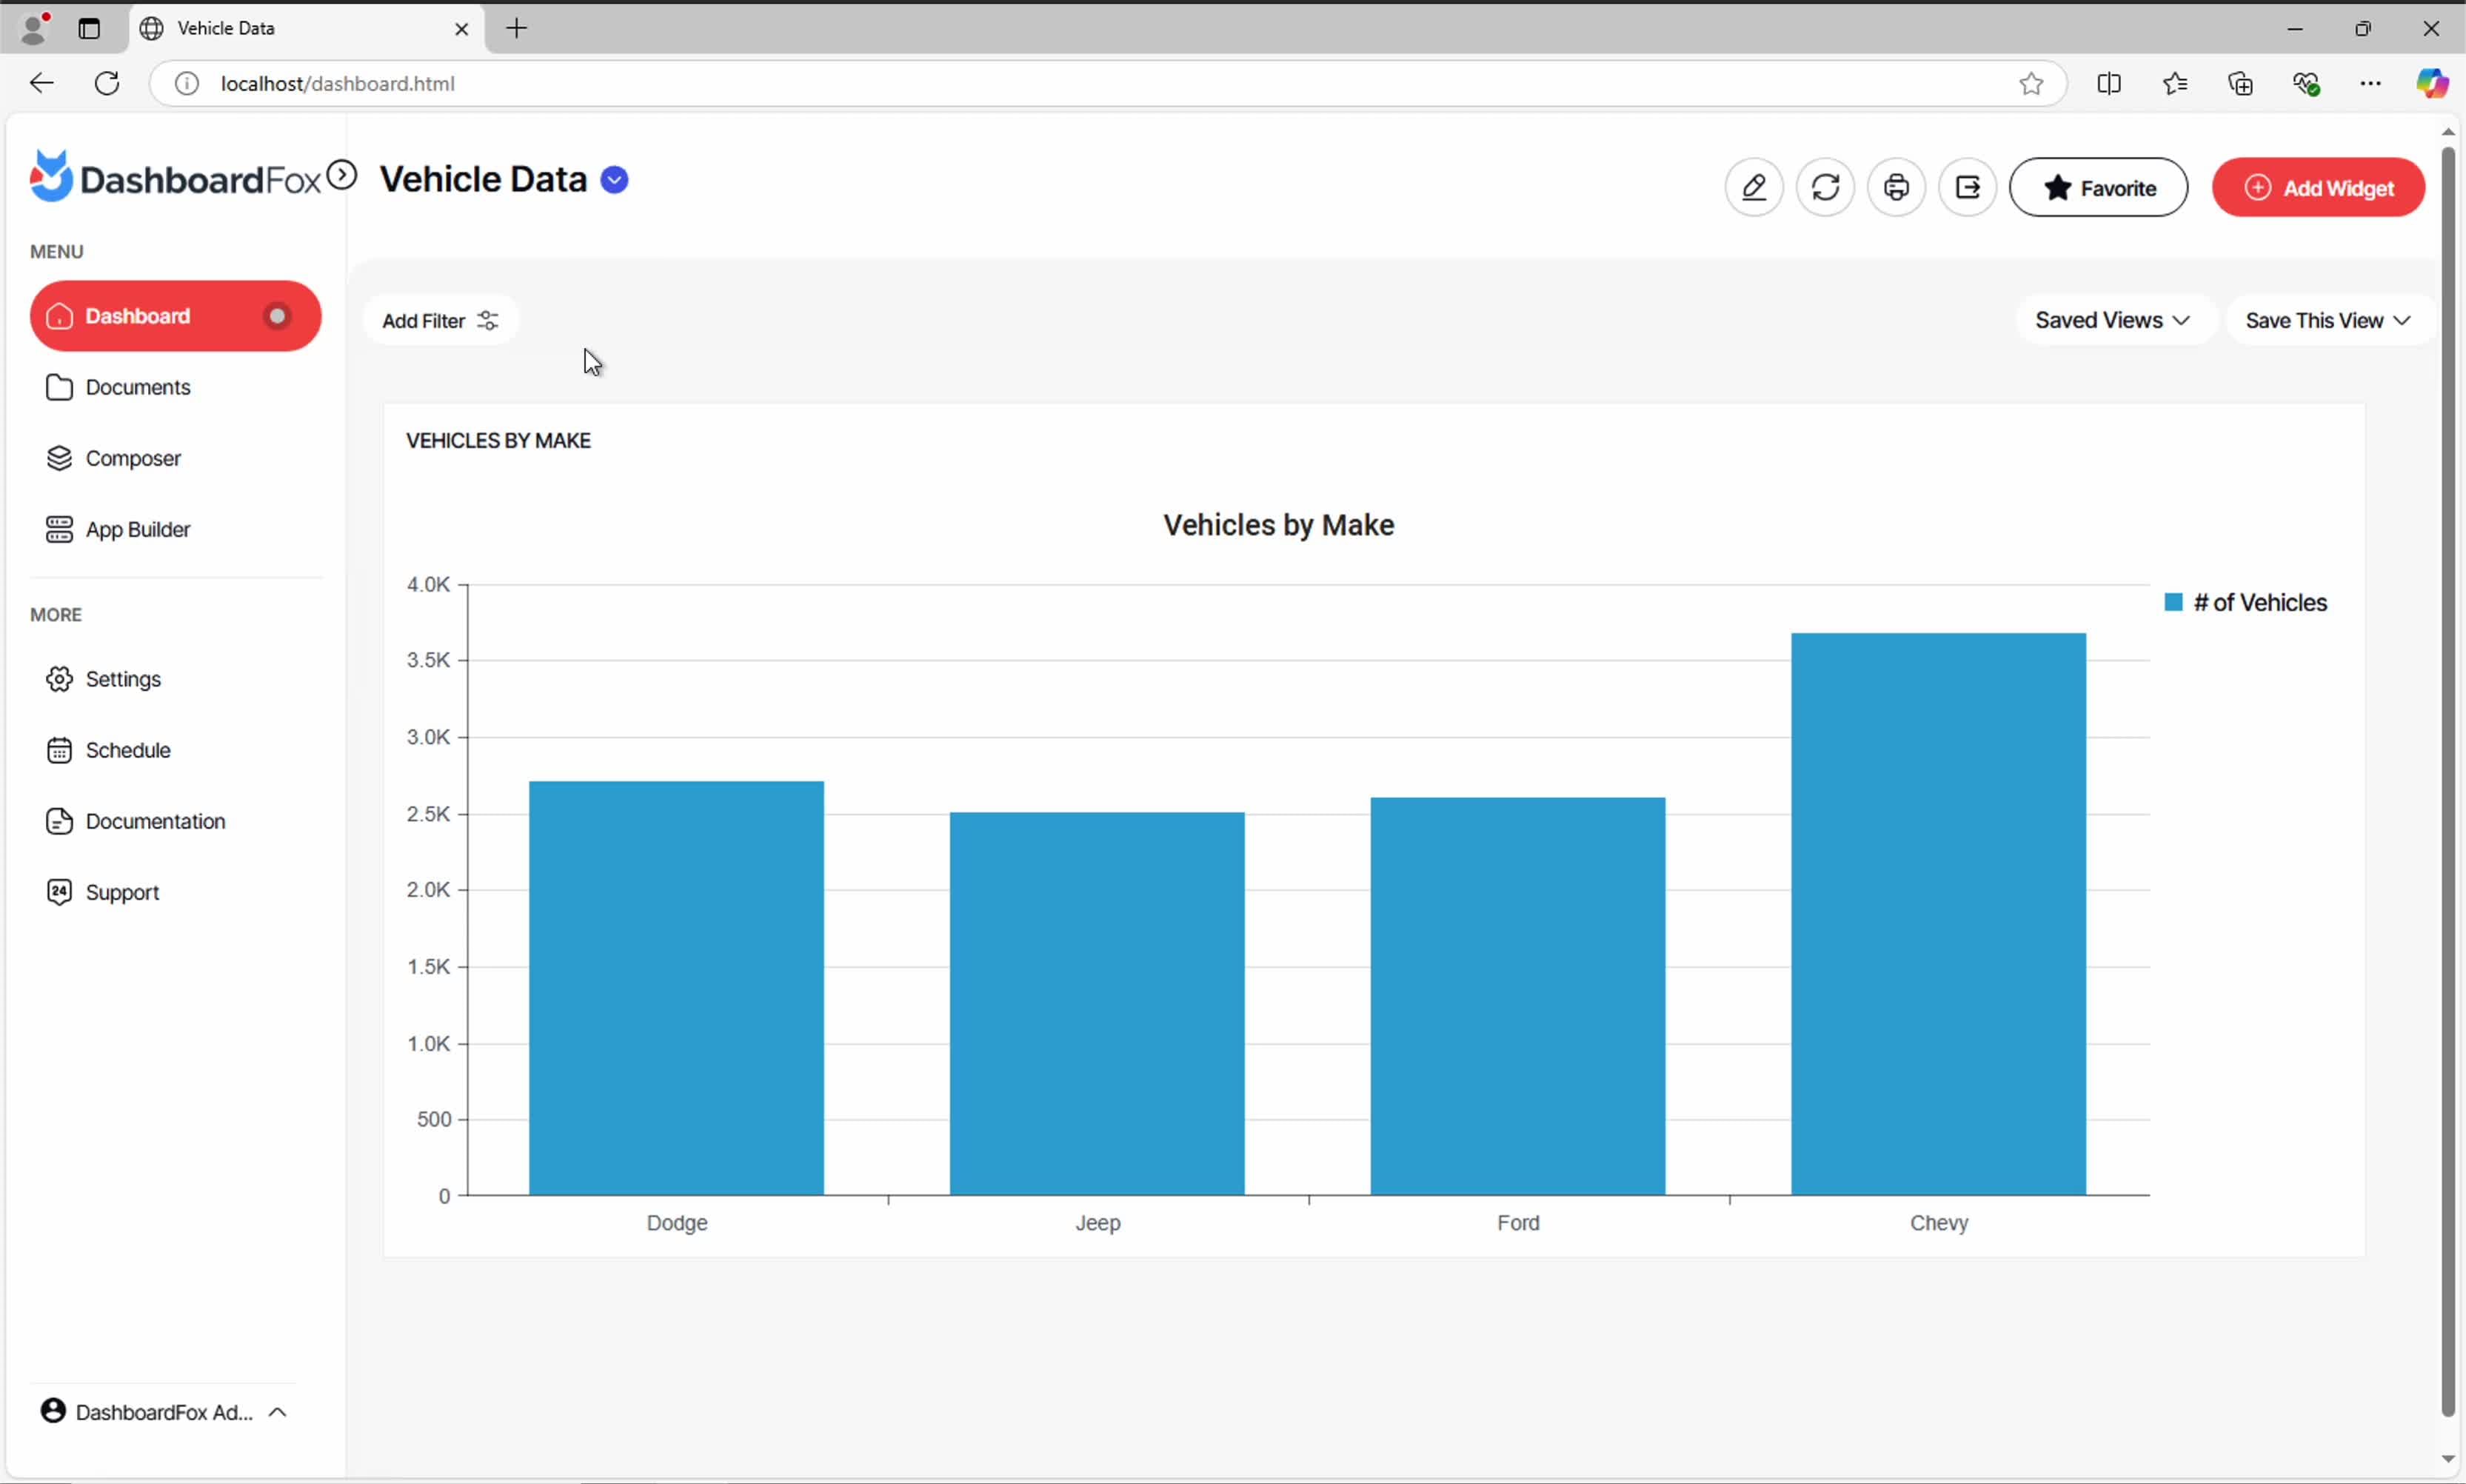Click the Chevy bar in chart
Viewport: 2466px width, 1484px height.
point(1938,912)
